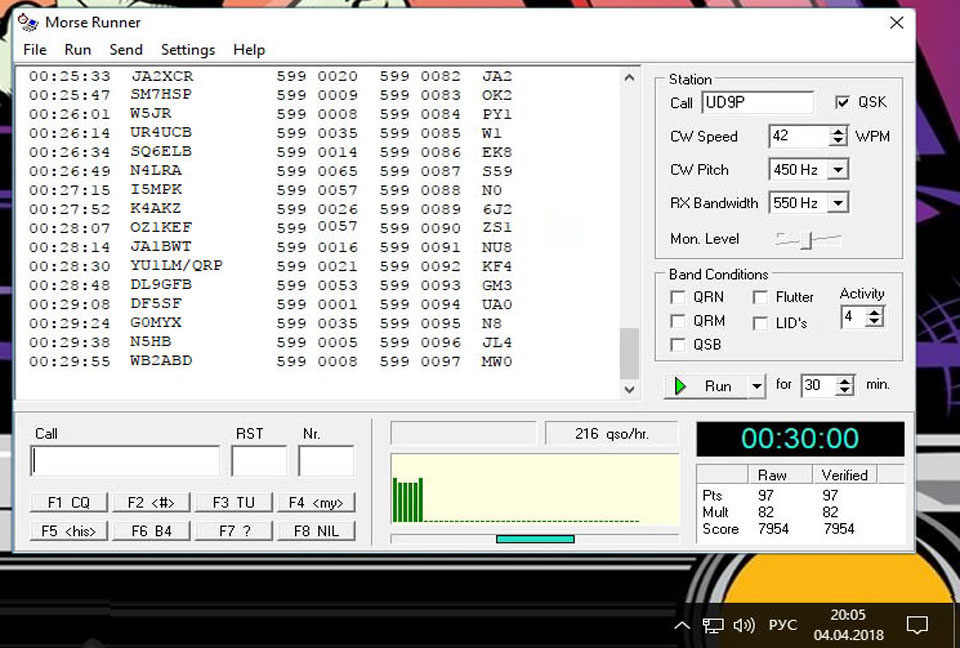Focus the Call entry field
960x648 pixels.
pyautogui.click(x=126, y=461)
